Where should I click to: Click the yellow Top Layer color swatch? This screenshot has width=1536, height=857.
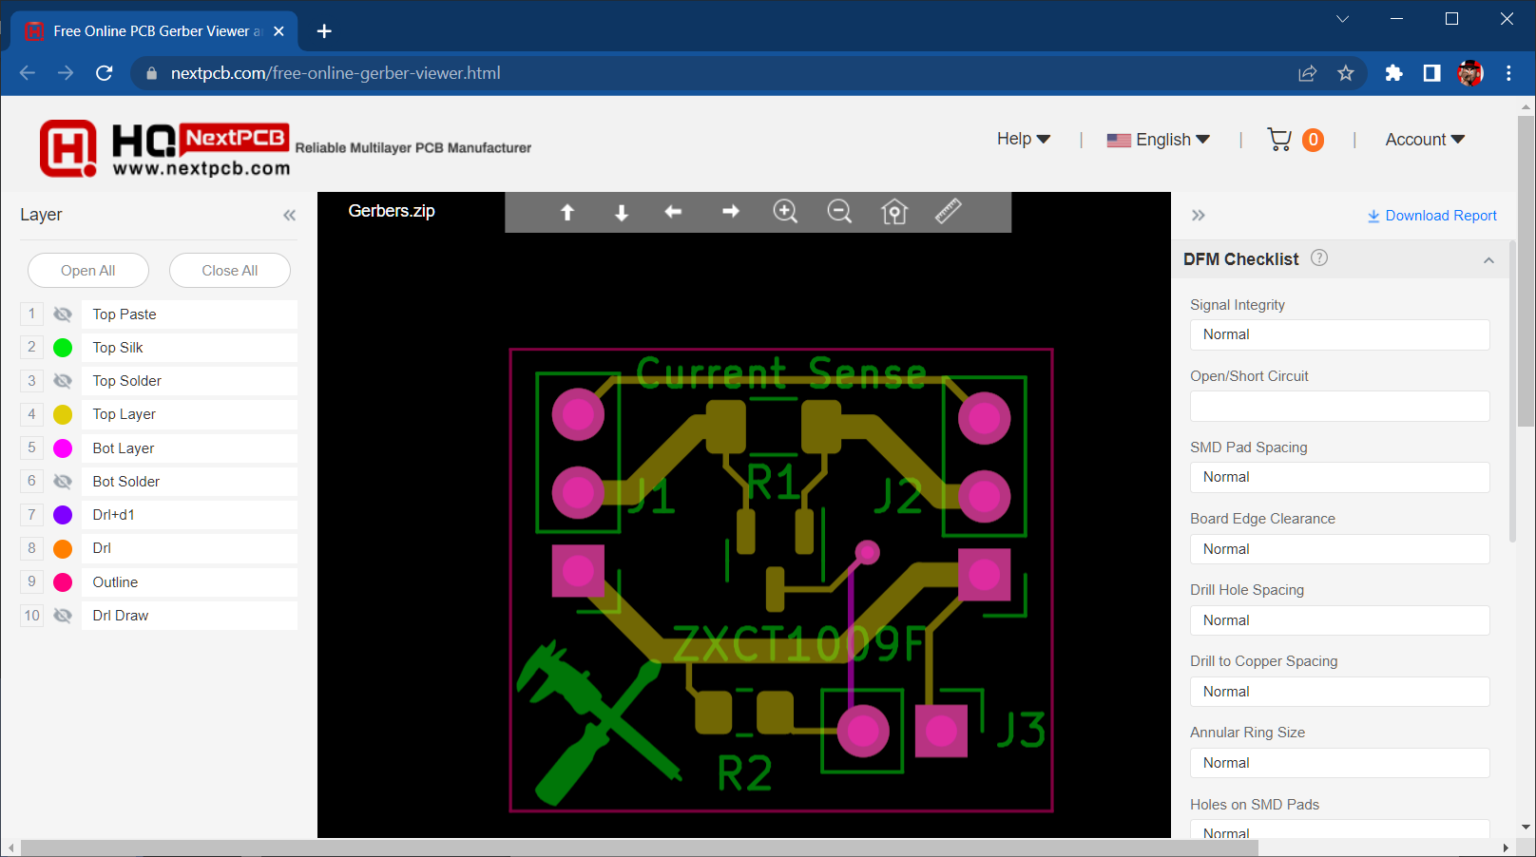click(62, 414)
